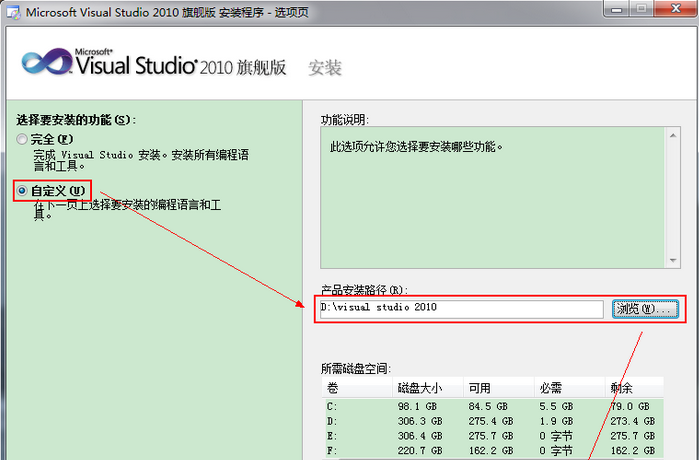Click the 剩余 column header
Image resolution: width=699 pixels, height=460 pixels.
(634, 388)
